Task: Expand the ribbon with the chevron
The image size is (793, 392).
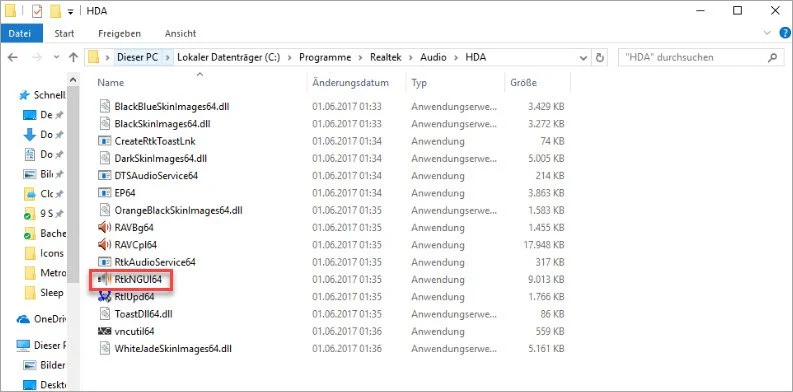Action: (768, 33)
